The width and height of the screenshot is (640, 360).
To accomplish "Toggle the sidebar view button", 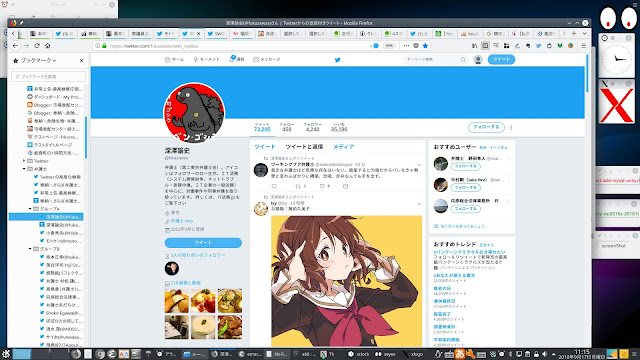I will pos(485,46).
